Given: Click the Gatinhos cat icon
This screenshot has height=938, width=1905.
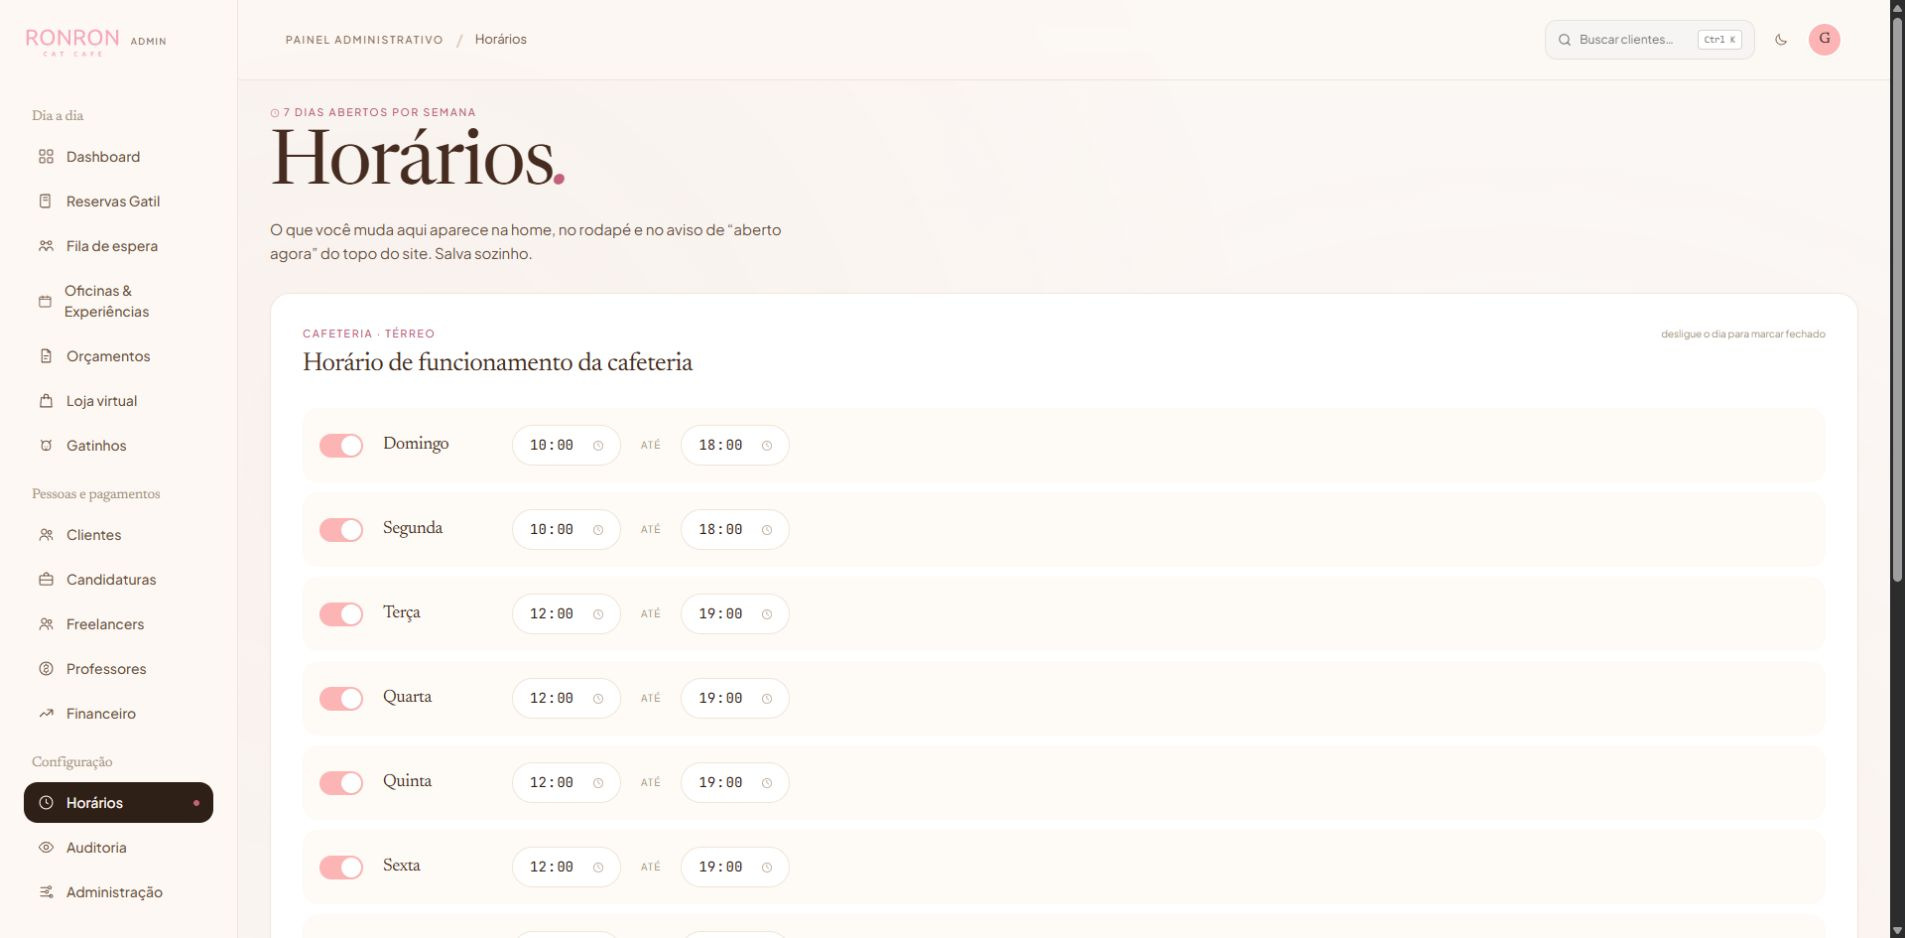Looking at the screenshot, I should [46, 446].
